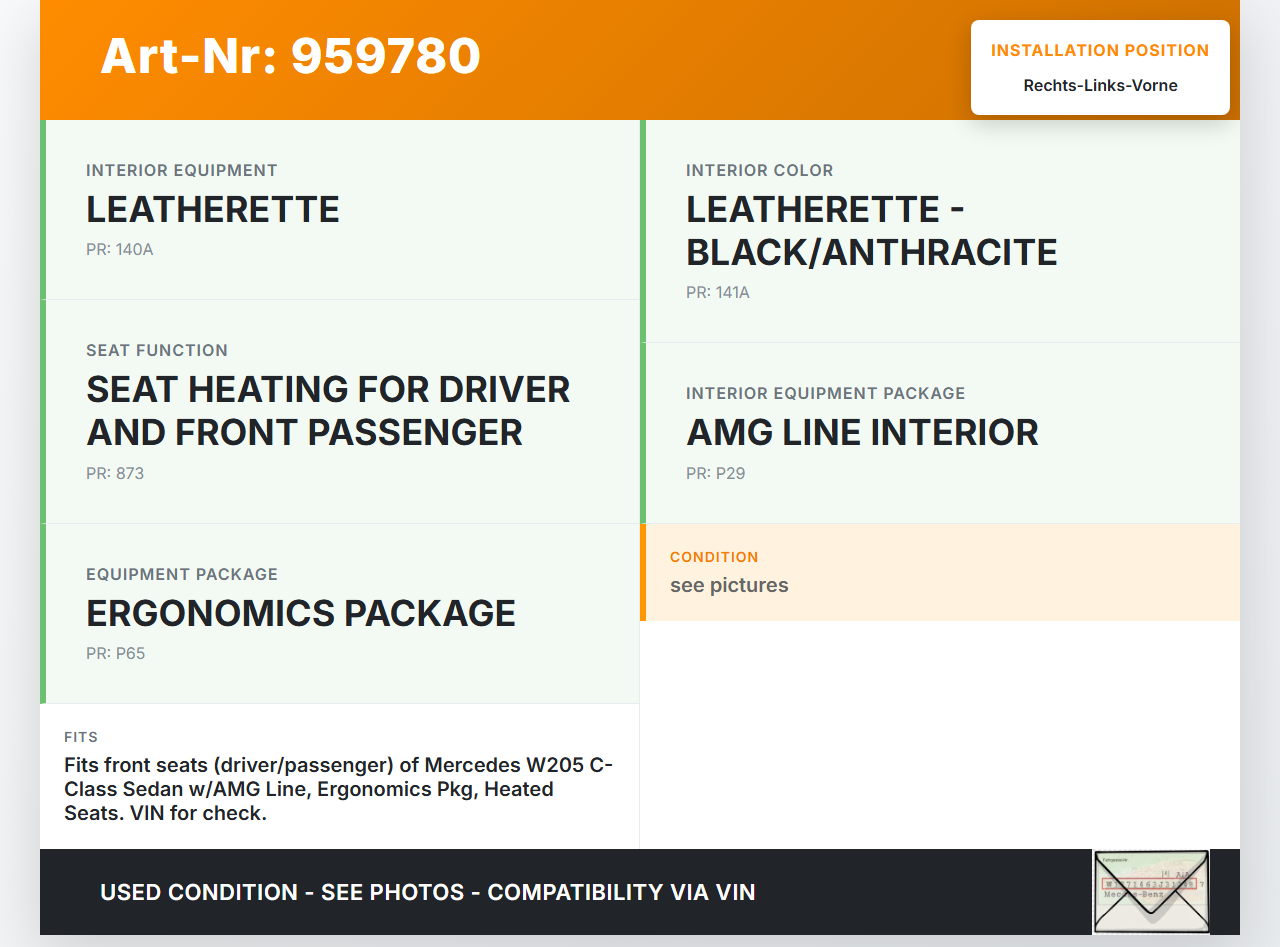Click the PR: 140A code

[x=120, y=250]
